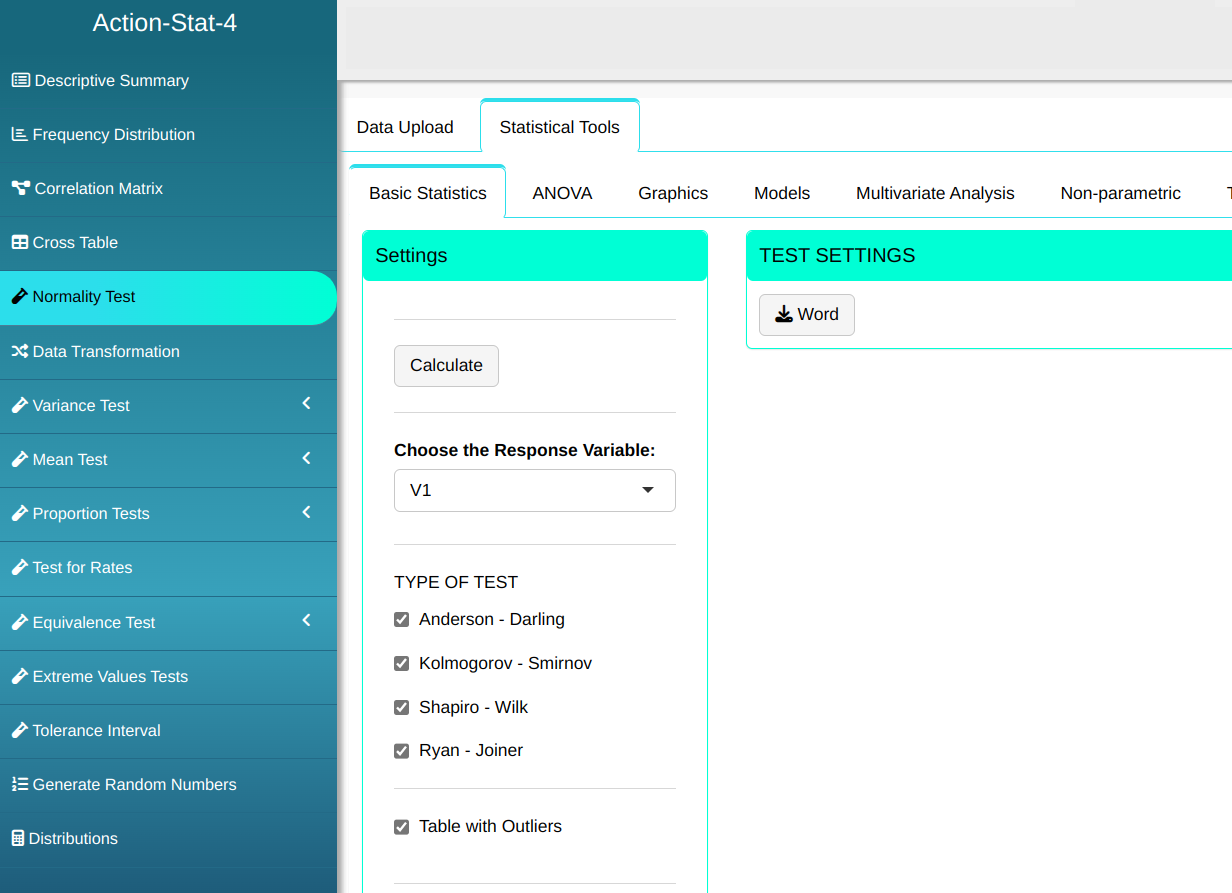
Task: Open the Tolerance Interval sidebar item
Action: click(x=96, y=731)
